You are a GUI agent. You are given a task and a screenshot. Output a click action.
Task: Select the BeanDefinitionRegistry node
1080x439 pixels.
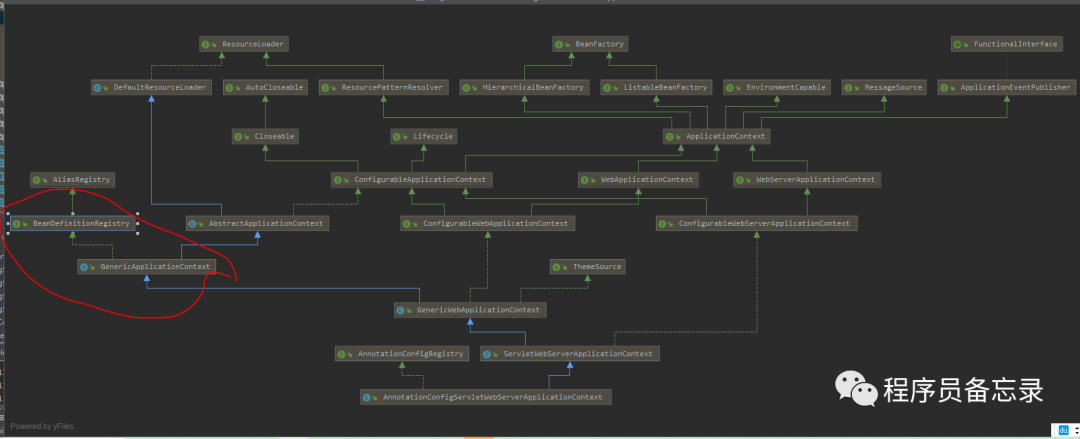tap(72, 223)
